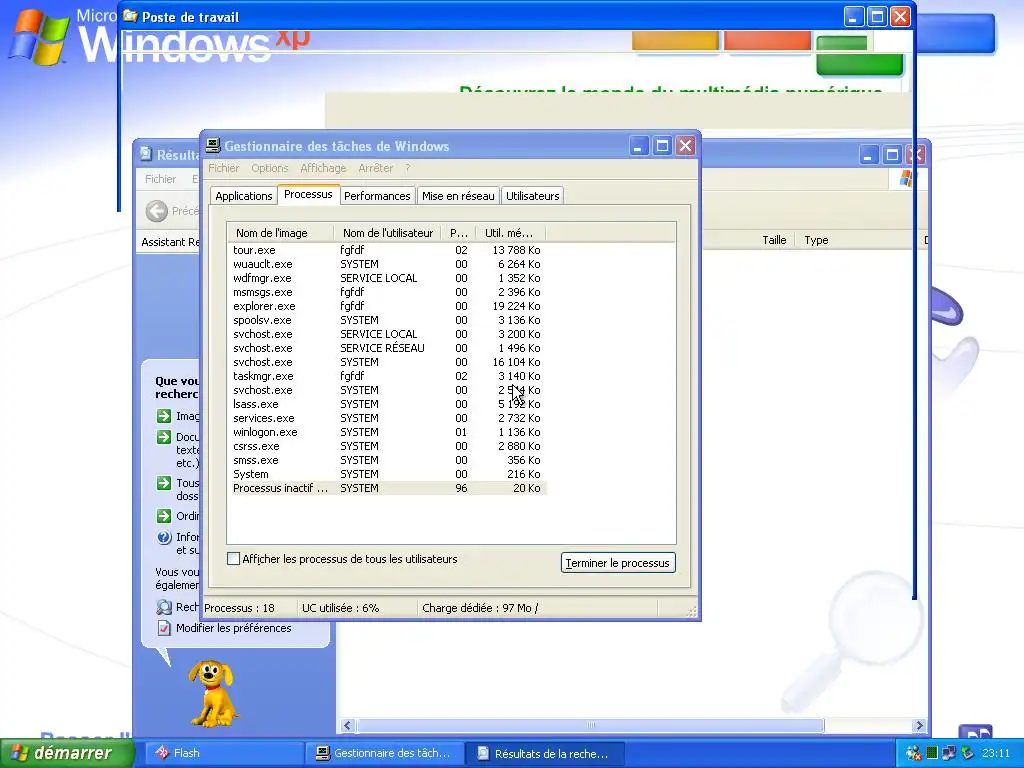
Task: Click Terminer le processus button
Action: coord(618,563)
